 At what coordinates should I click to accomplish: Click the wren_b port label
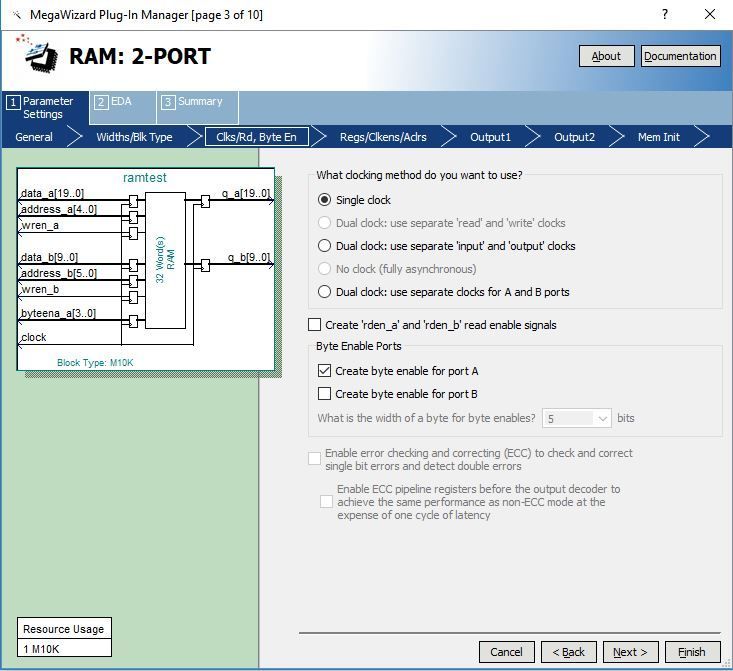pos(40,289)
